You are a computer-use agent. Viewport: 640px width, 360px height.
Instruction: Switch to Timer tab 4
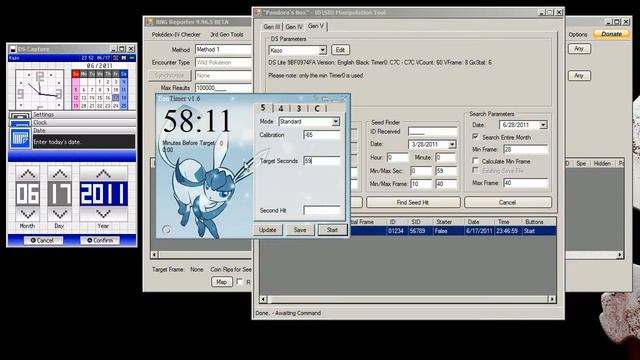[281, 108]
